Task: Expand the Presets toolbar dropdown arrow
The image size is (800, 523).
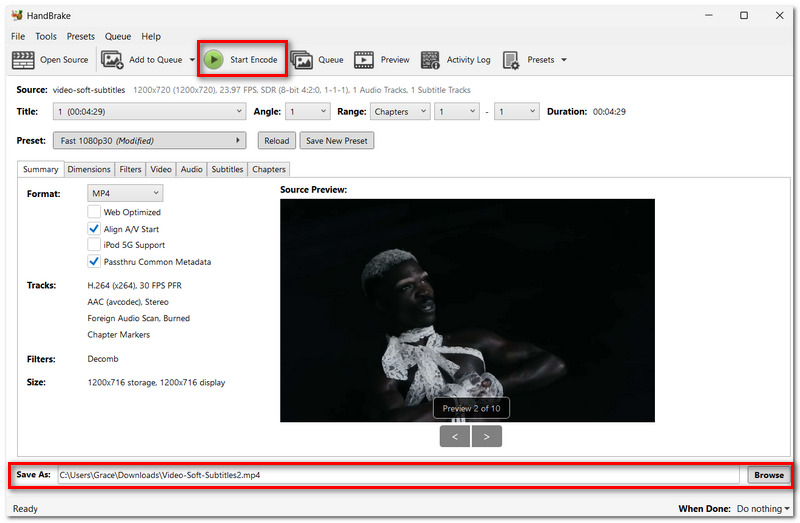Action: pos(564,60)
